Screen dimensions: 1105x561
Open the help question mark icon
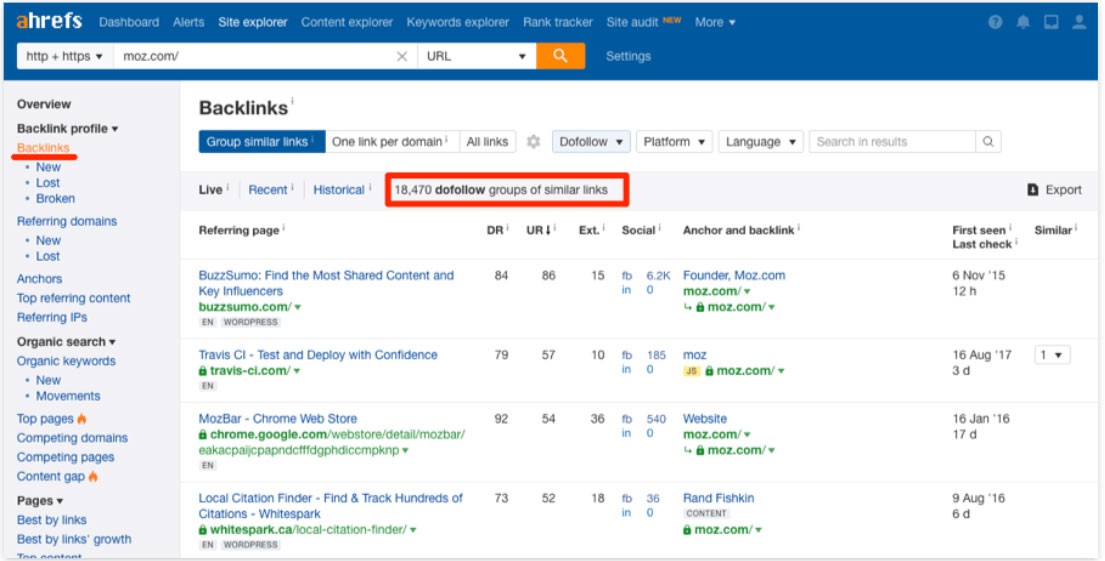pos(995,22)
